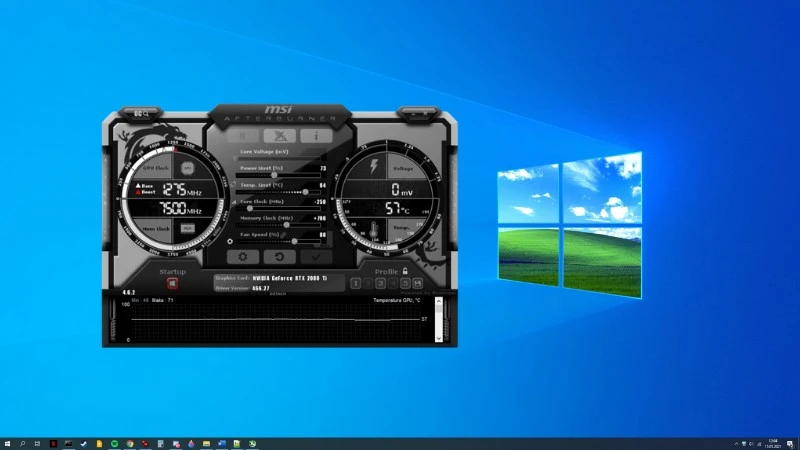Open volume control in system tray
Screen dimensions: 800x450
coord(751,444)
